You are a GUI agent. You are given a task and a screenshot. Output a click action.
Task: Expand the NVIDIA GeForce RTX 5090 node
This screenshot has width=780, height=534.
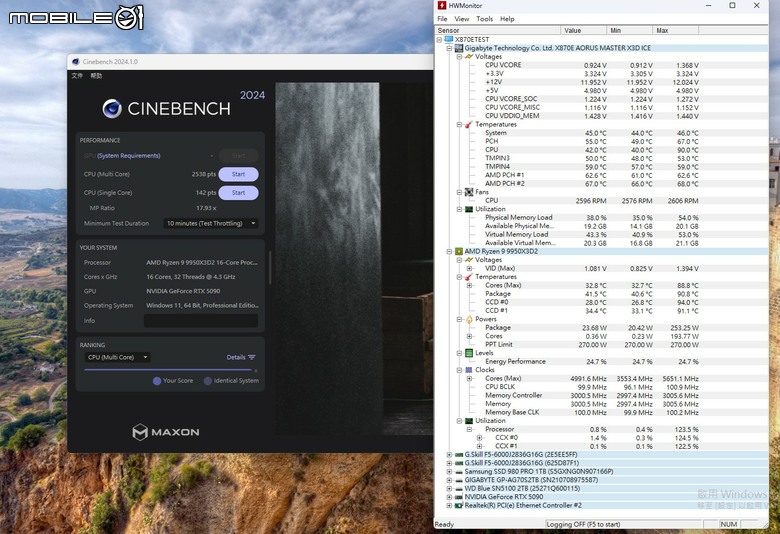click(x=450, y=497)
